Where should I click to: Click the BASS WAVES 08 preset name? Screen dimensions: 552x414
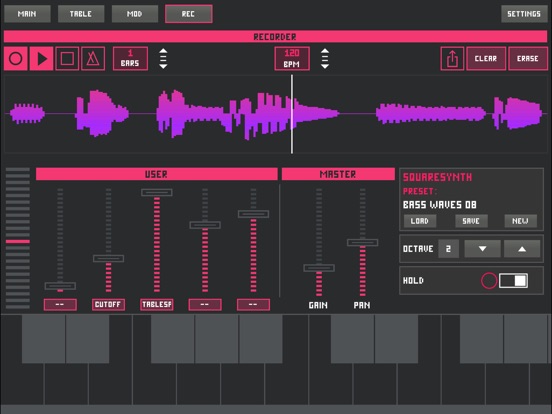pyautogui.click(x=440, y=205)
